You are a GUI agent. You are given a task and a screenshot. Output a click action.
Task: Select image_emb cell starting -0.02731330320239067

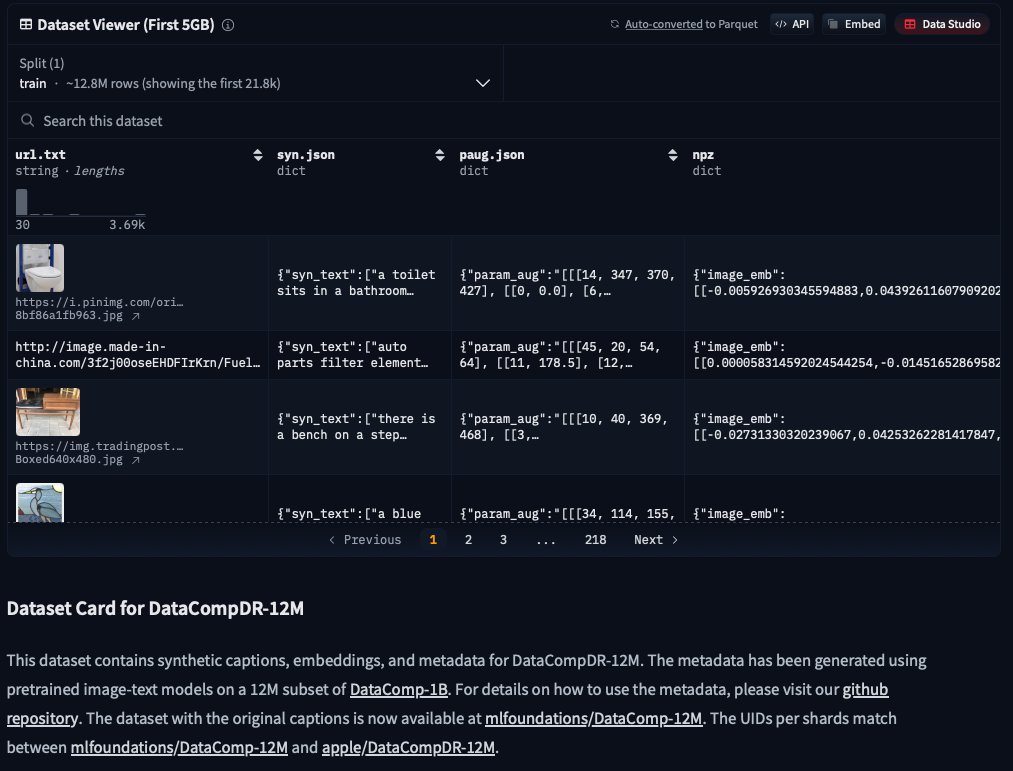(842, 427)
